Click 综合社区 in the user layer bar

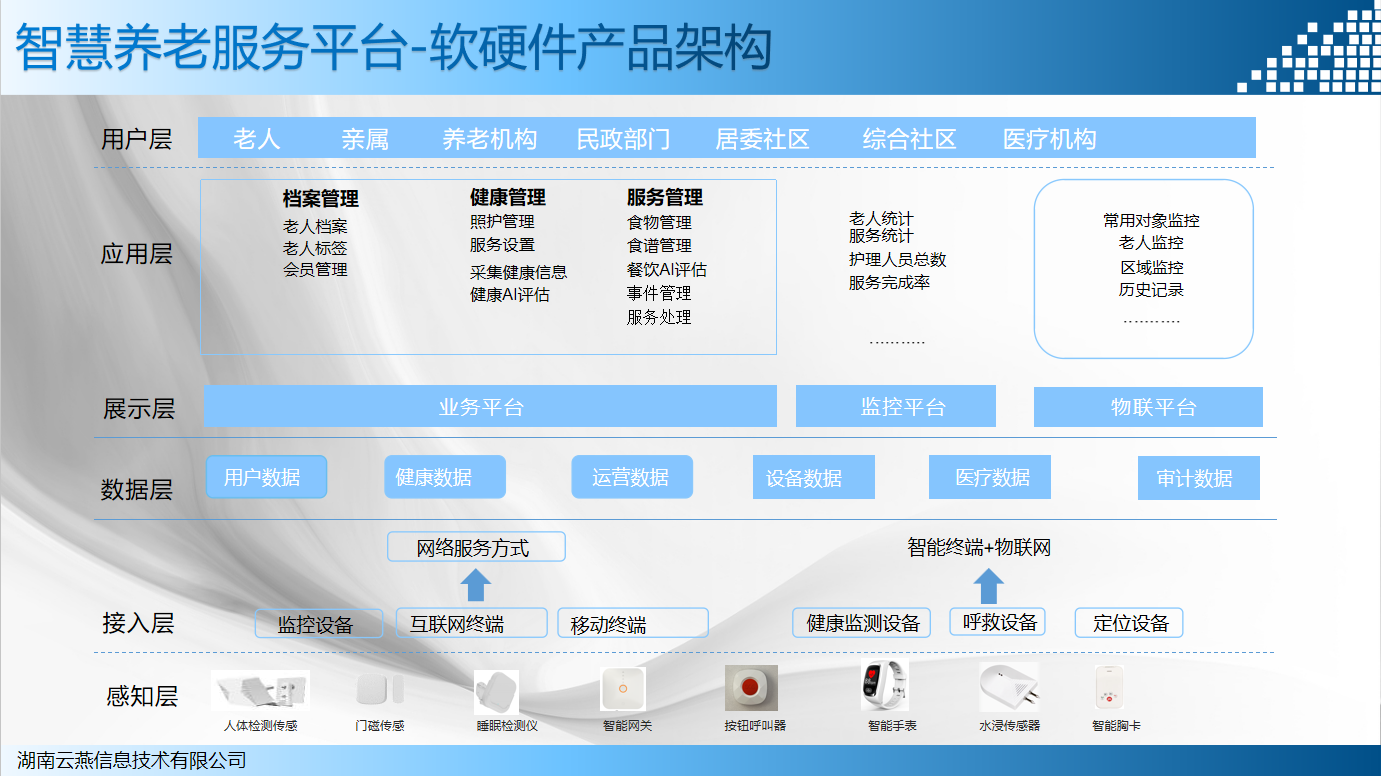pos(910,139)
